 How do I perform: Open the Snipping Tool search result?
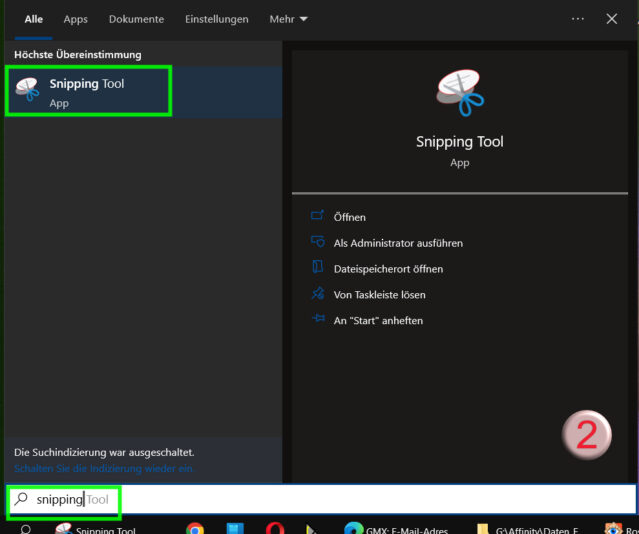(88, 92)
